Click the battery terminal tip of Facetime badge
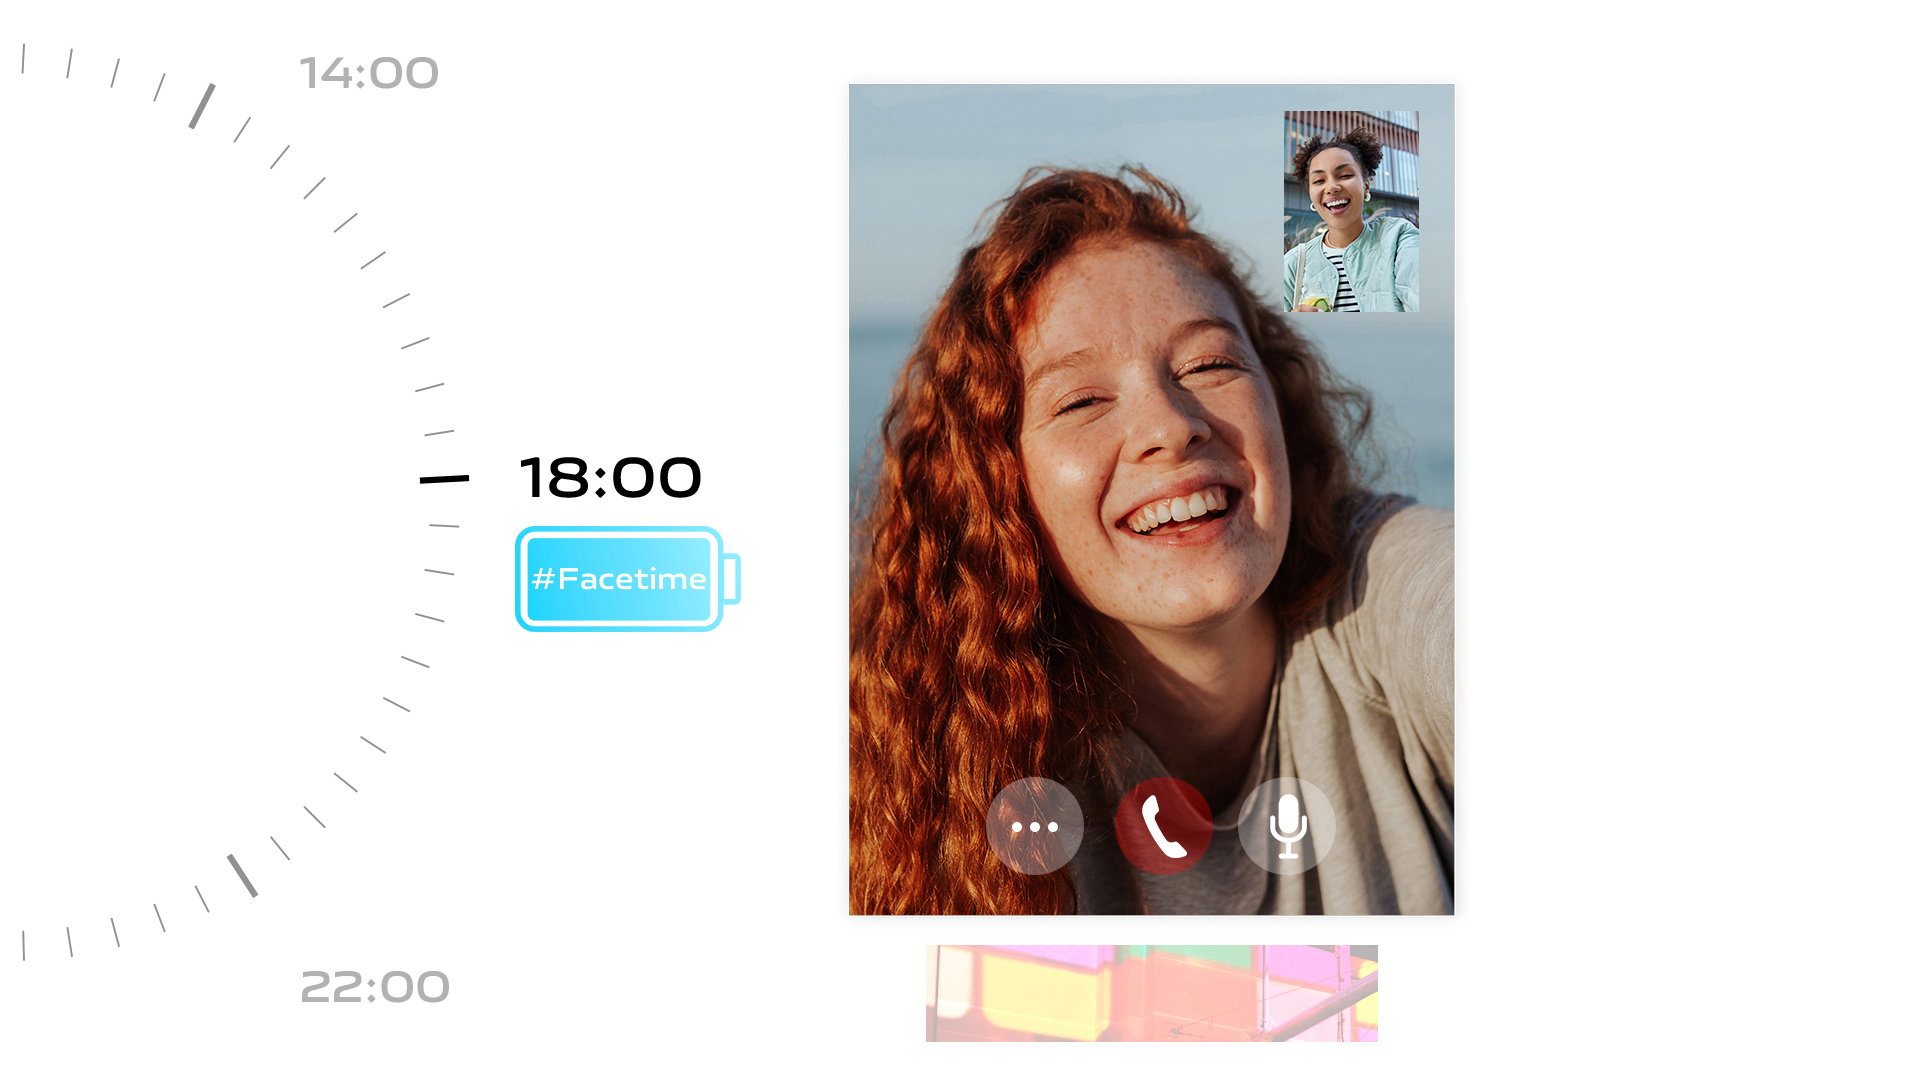This screenshot has height=1076, width=1920. 732,579
